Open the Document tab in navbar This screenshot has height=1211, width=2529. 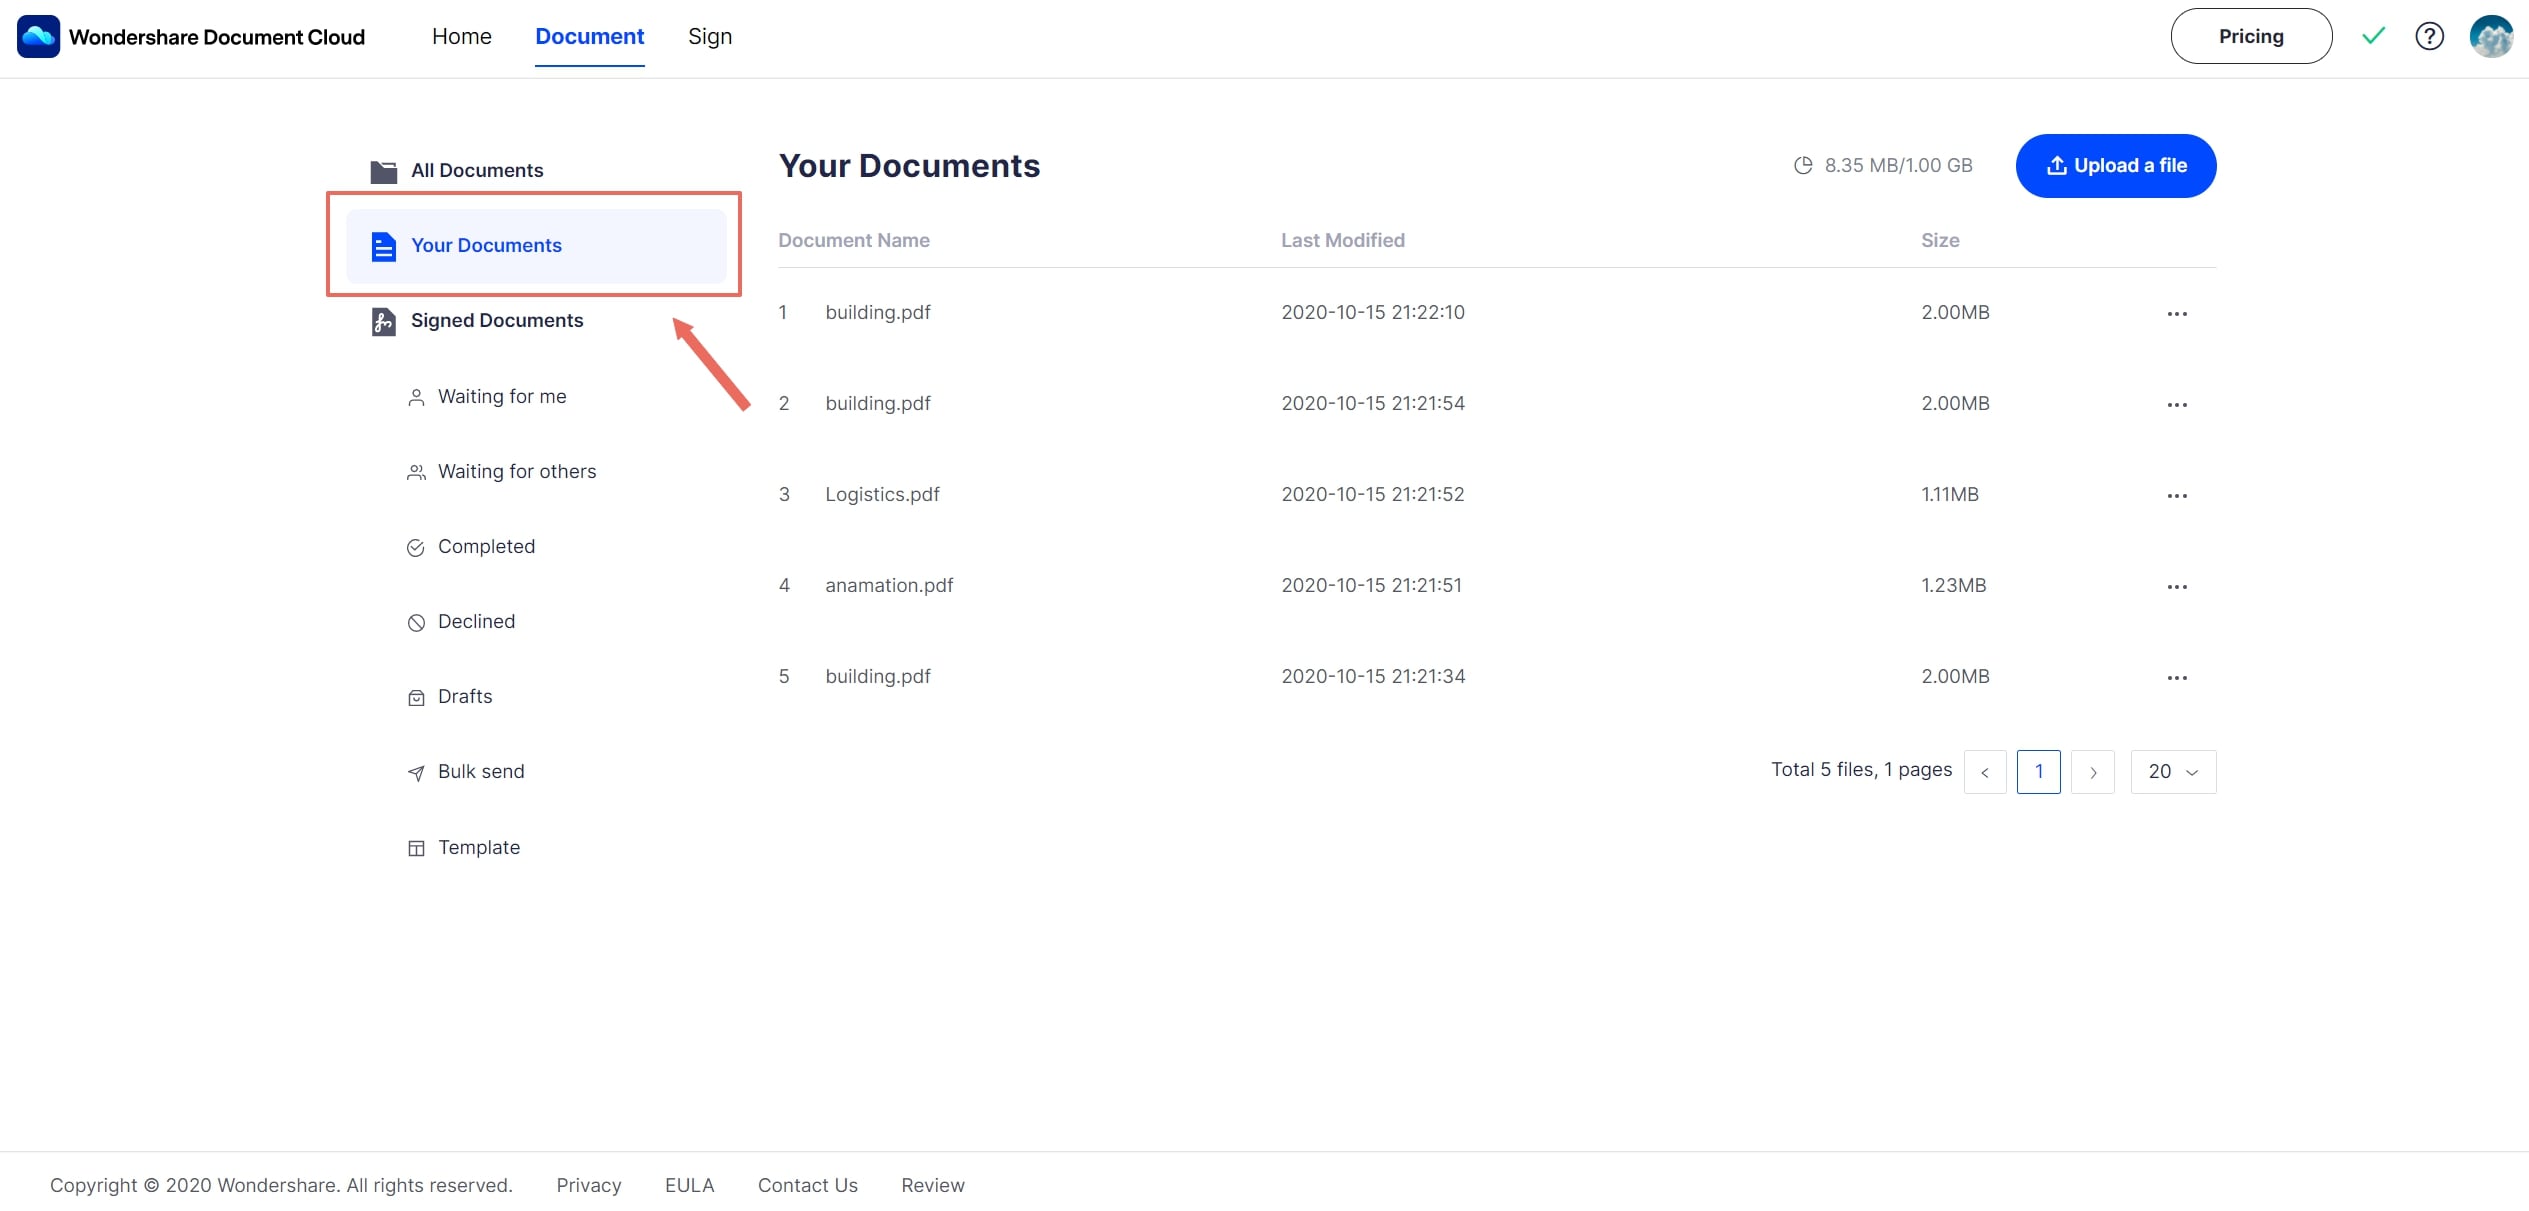pyautogui.click(x=589, y=35)
